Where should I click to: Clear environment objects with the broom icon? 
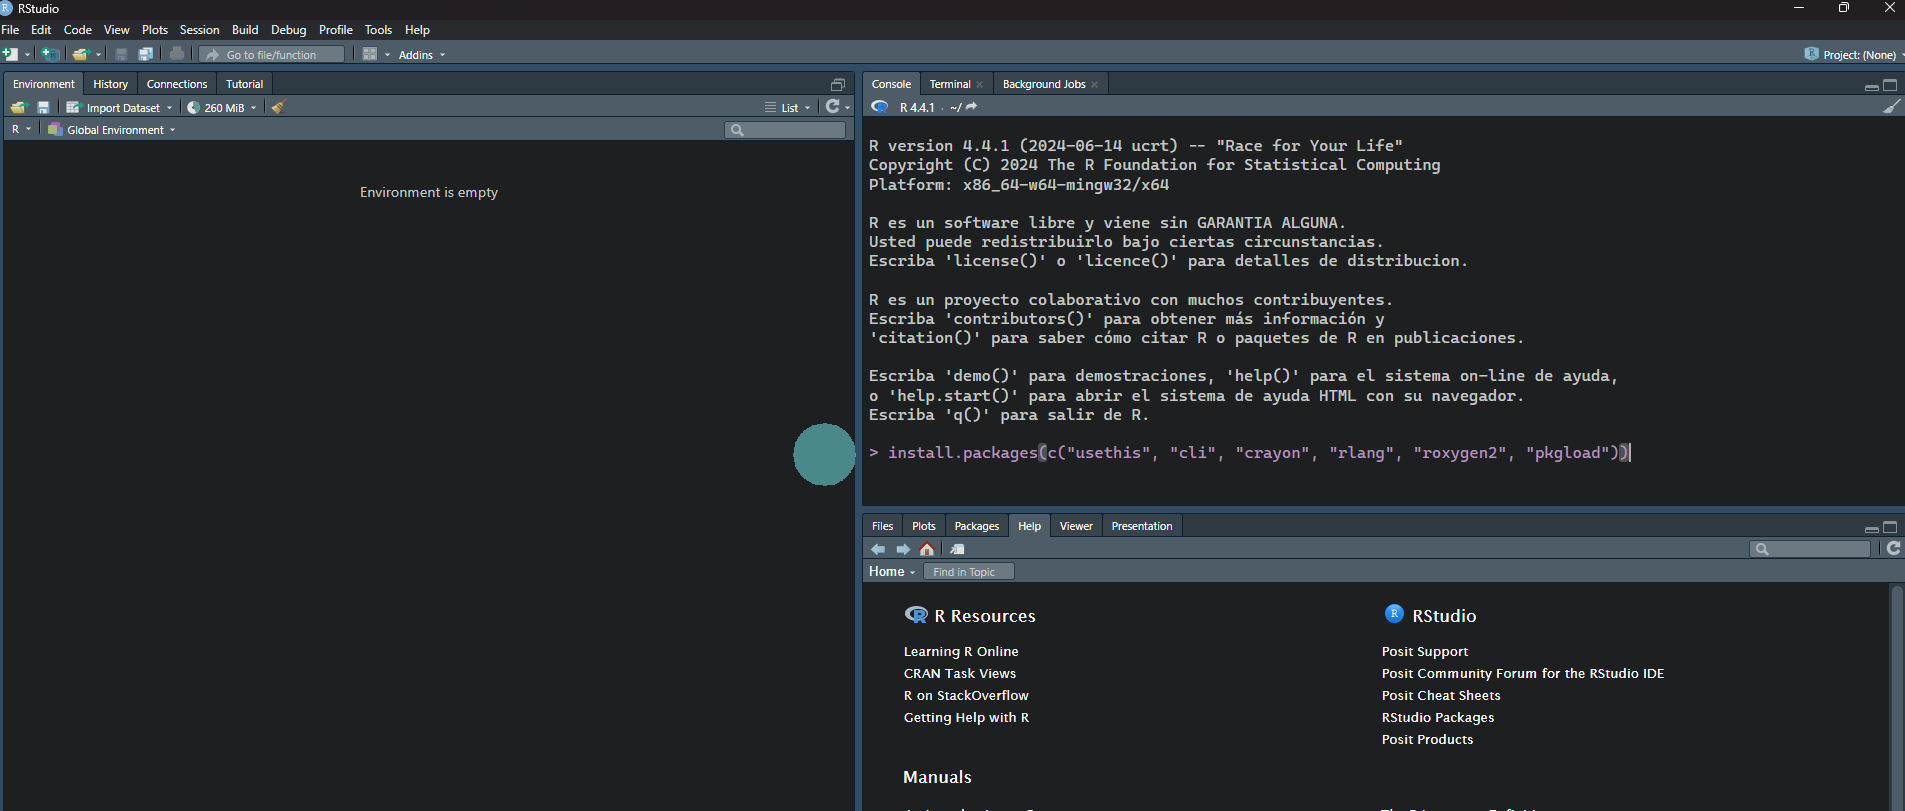279,107
